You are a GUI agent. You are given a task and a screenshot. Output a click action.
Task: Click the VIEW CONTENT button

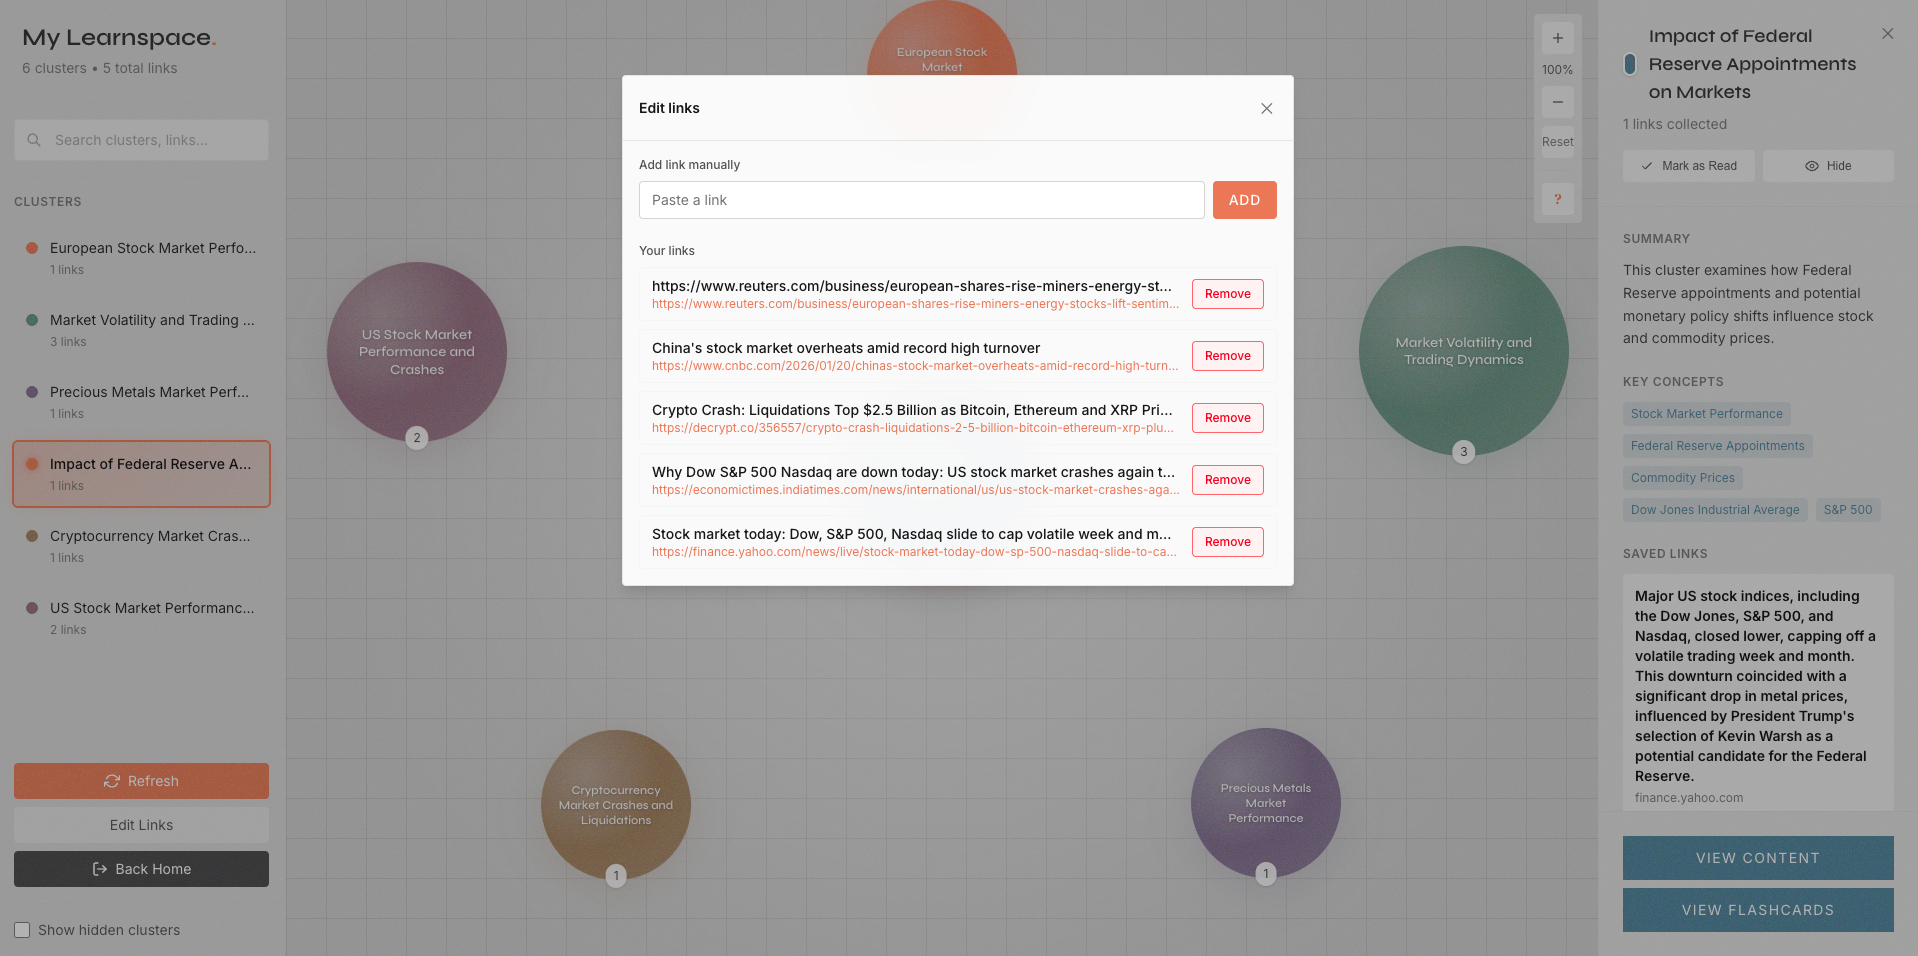click(1758, 858)
